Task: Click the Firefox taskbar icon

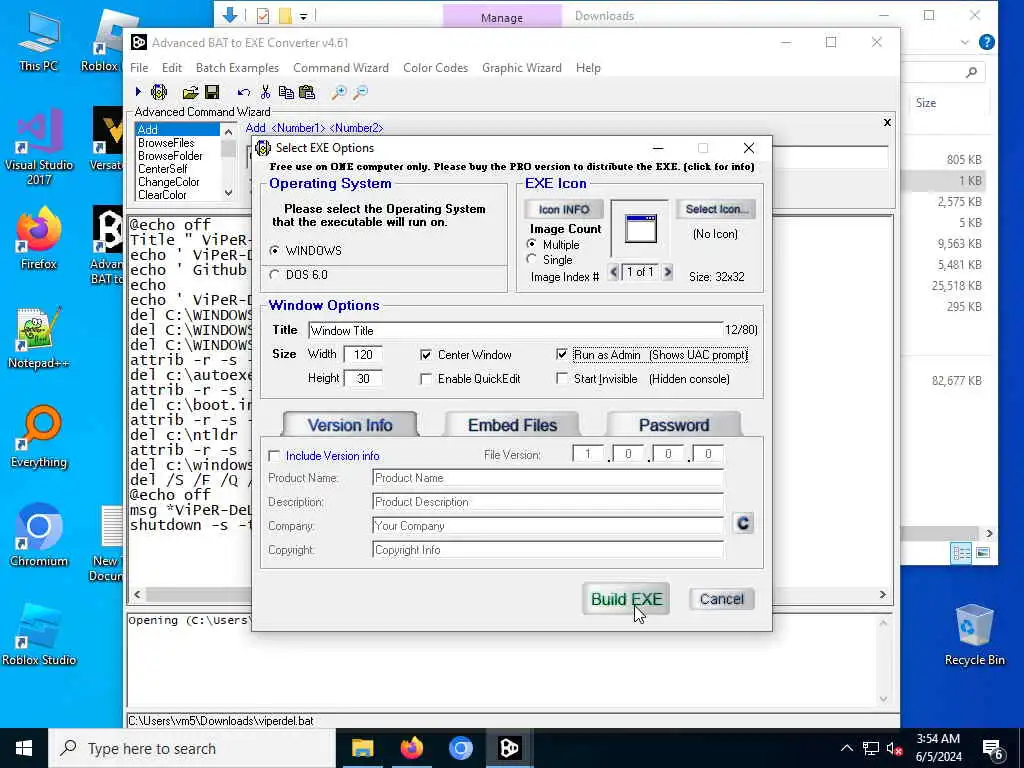Action: (411, 748)
